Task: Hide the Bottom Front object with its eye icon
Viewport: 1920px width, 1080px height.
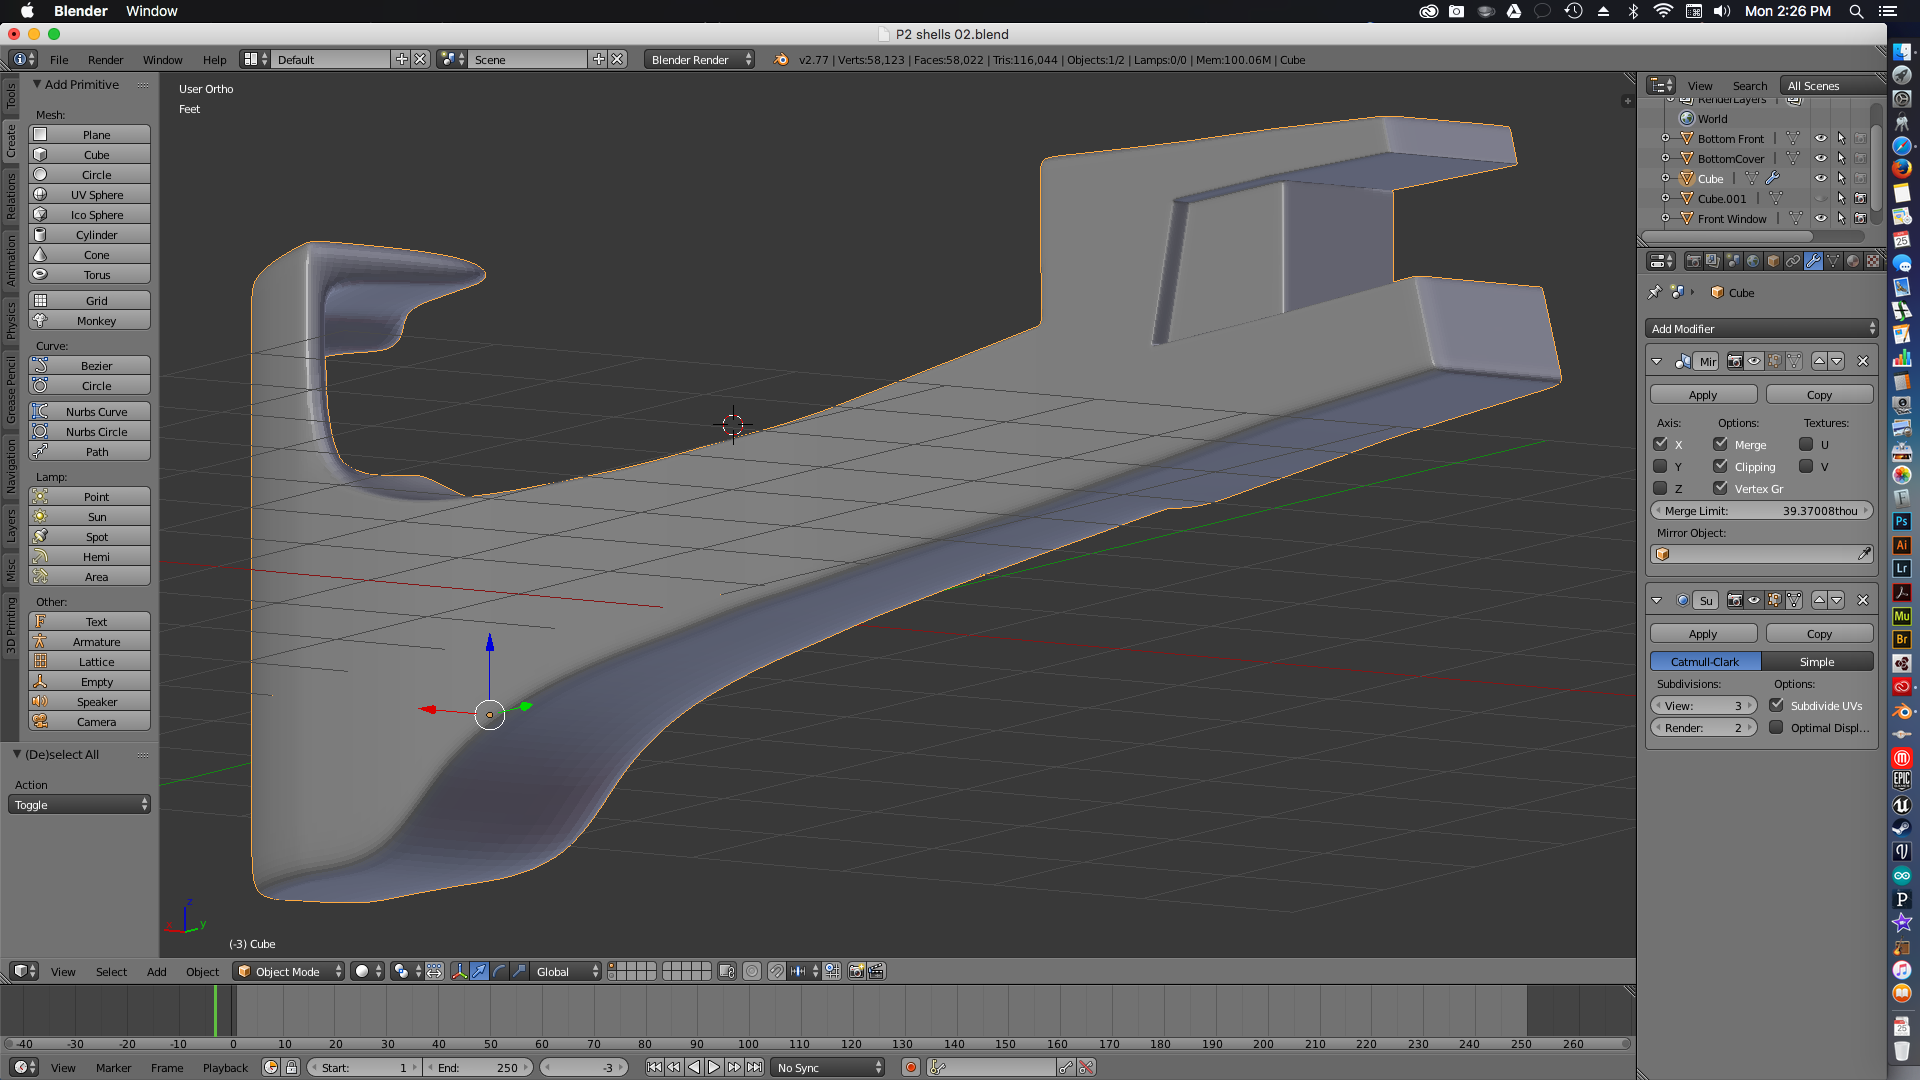Action: click(1821, 138)
